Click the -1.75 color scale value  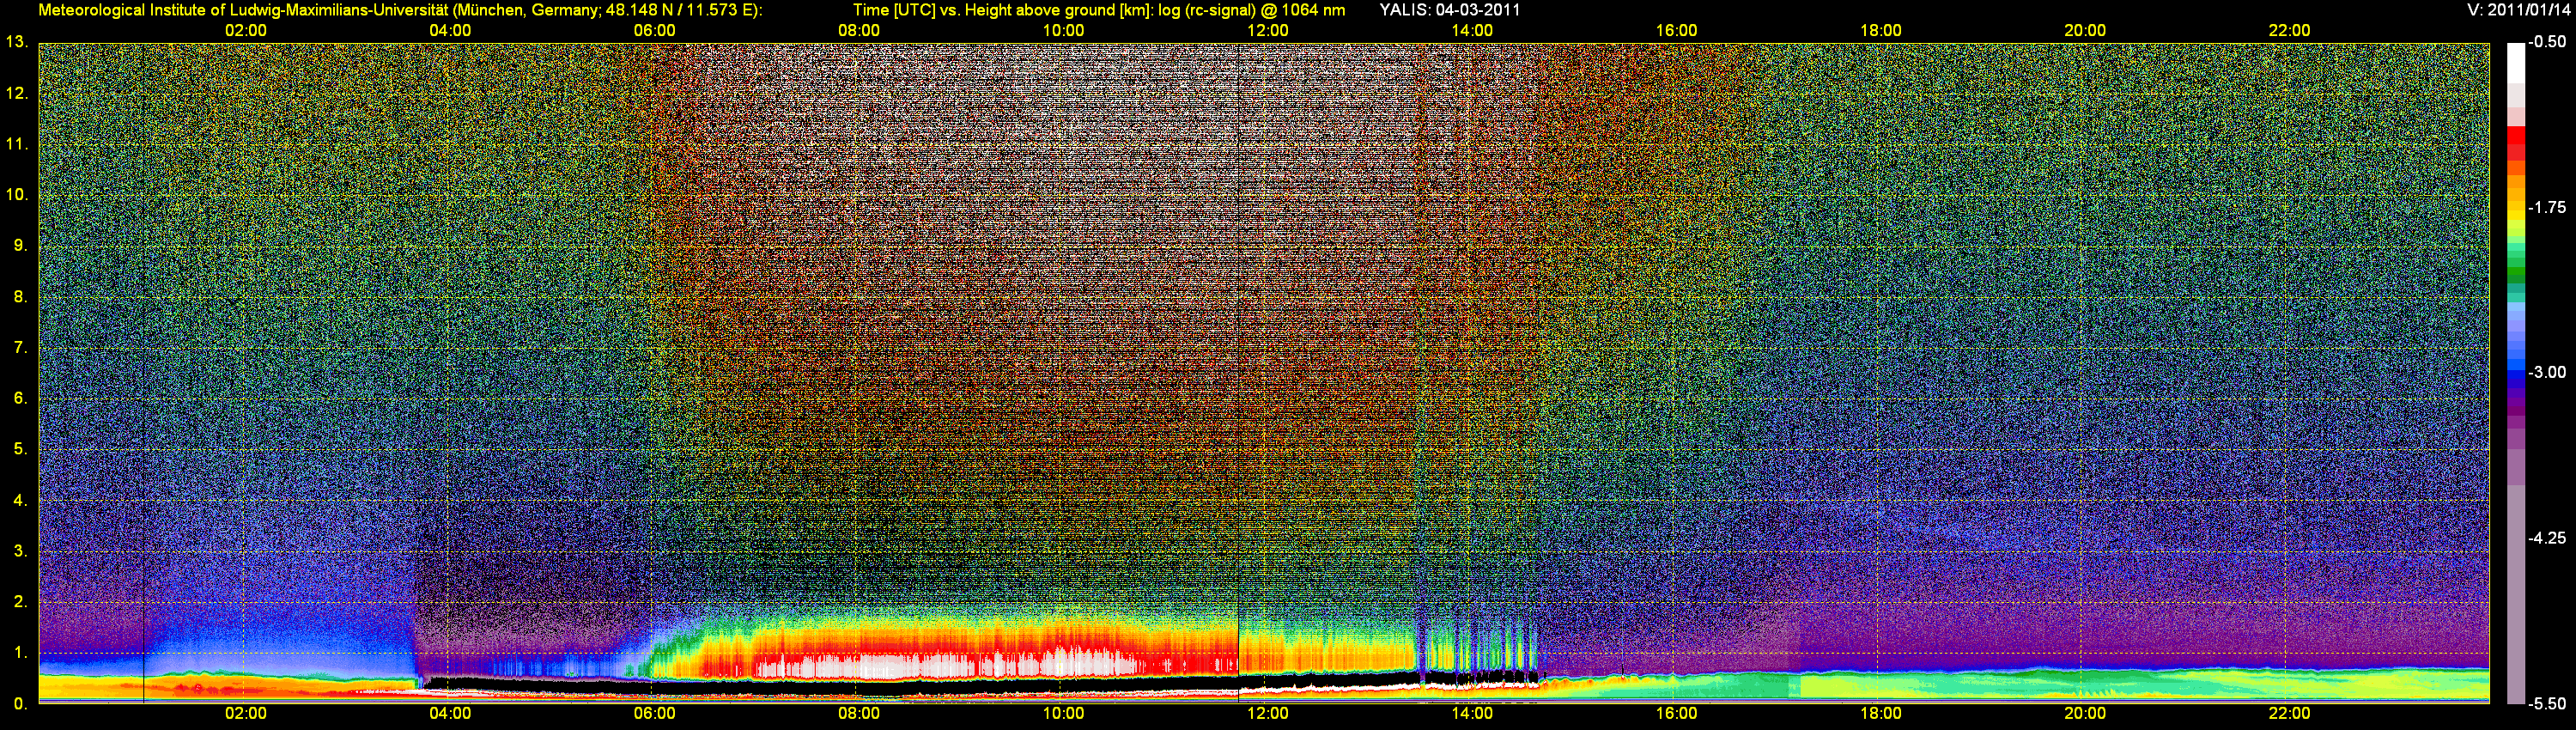coord(2547,208)
